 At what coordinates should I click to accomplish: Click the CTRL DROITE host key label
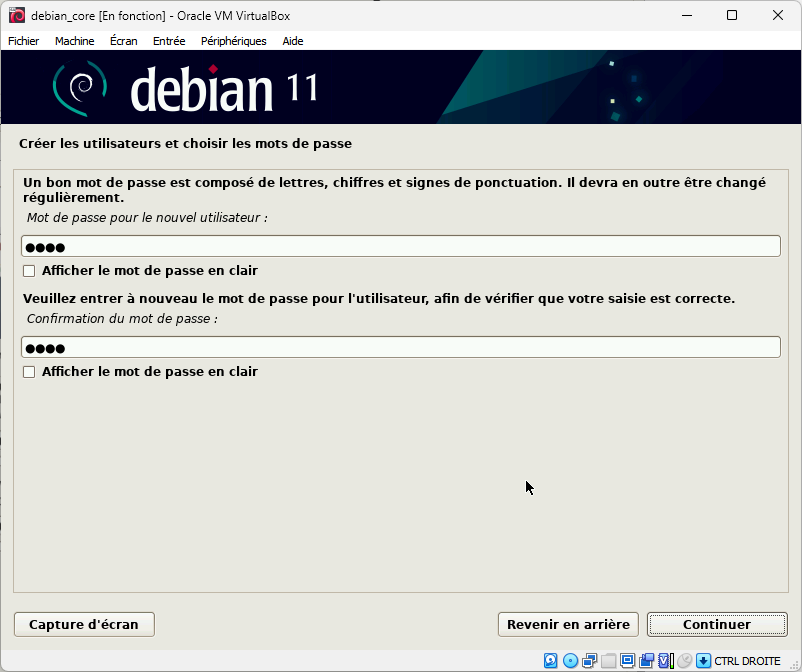747,661
